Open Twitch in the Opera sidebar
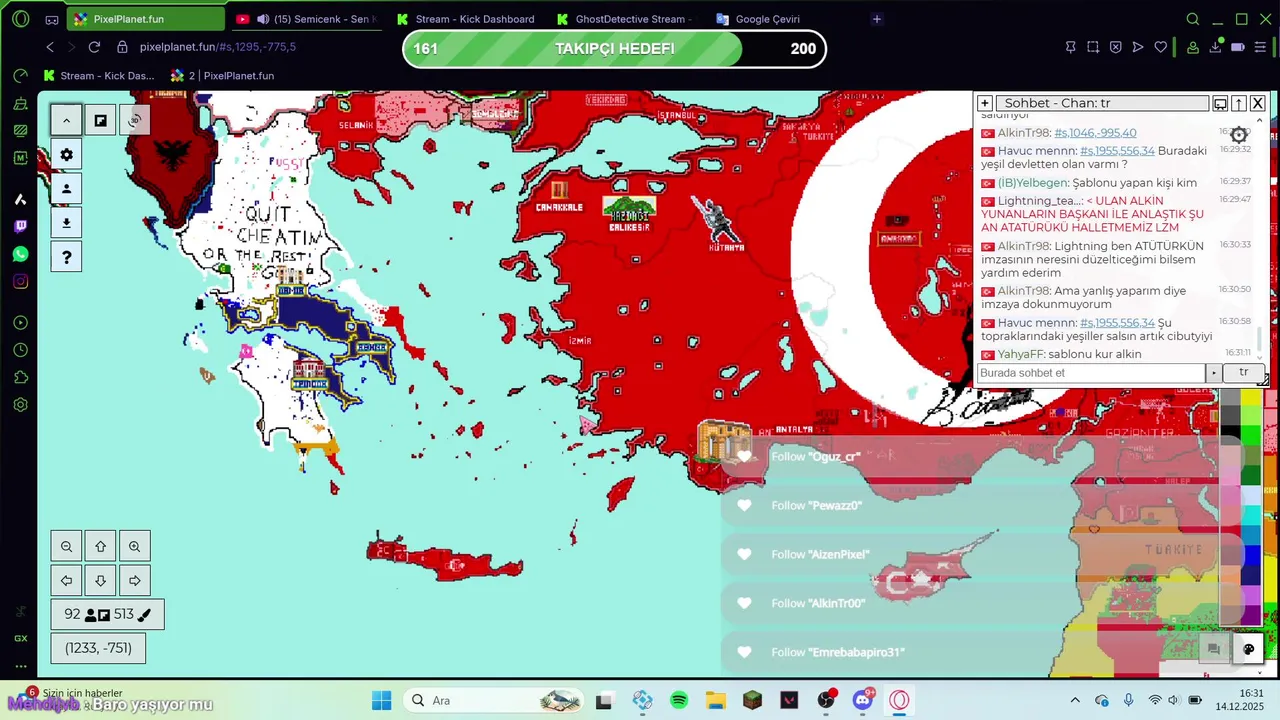 [20, 227]
